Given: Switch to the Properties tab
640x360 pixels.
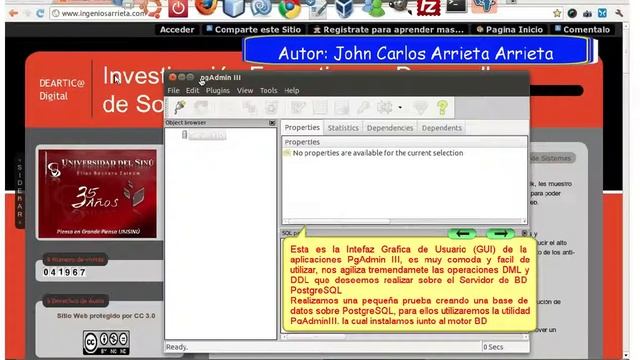Looking at the screenshot, I should click(302, 127).
